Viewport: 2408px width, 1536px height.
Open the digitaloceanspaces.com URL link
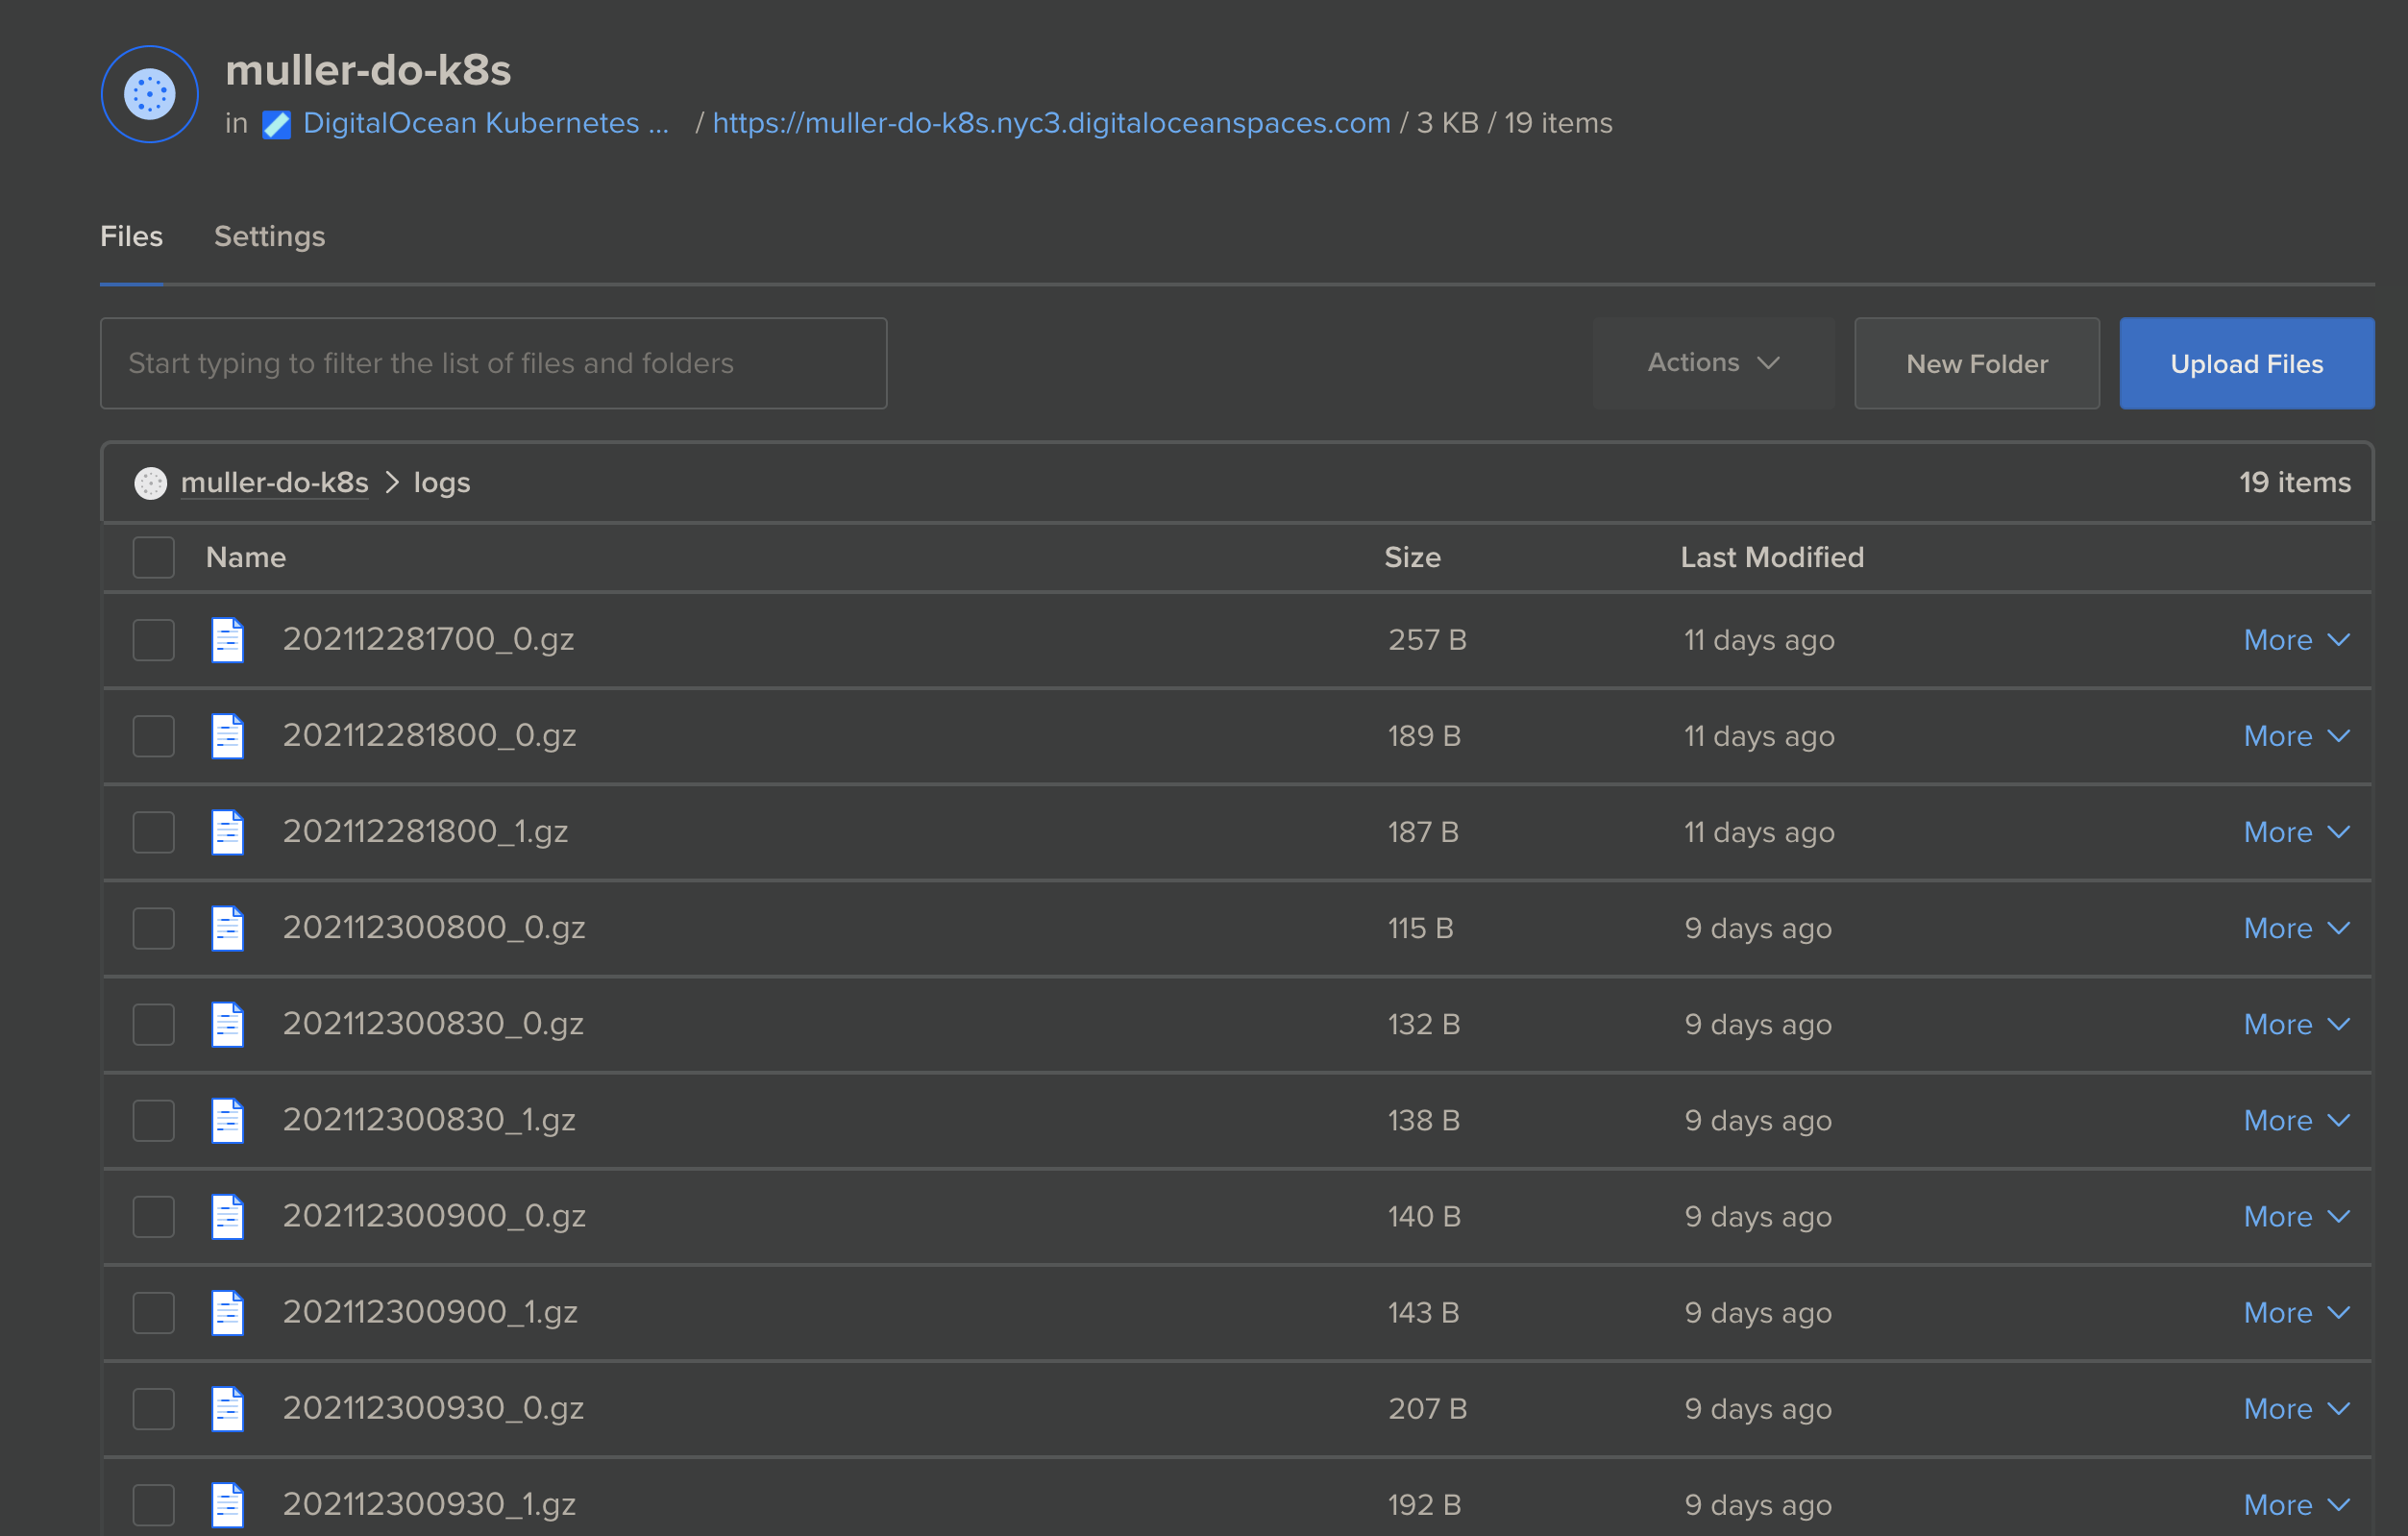[1051, 123]
